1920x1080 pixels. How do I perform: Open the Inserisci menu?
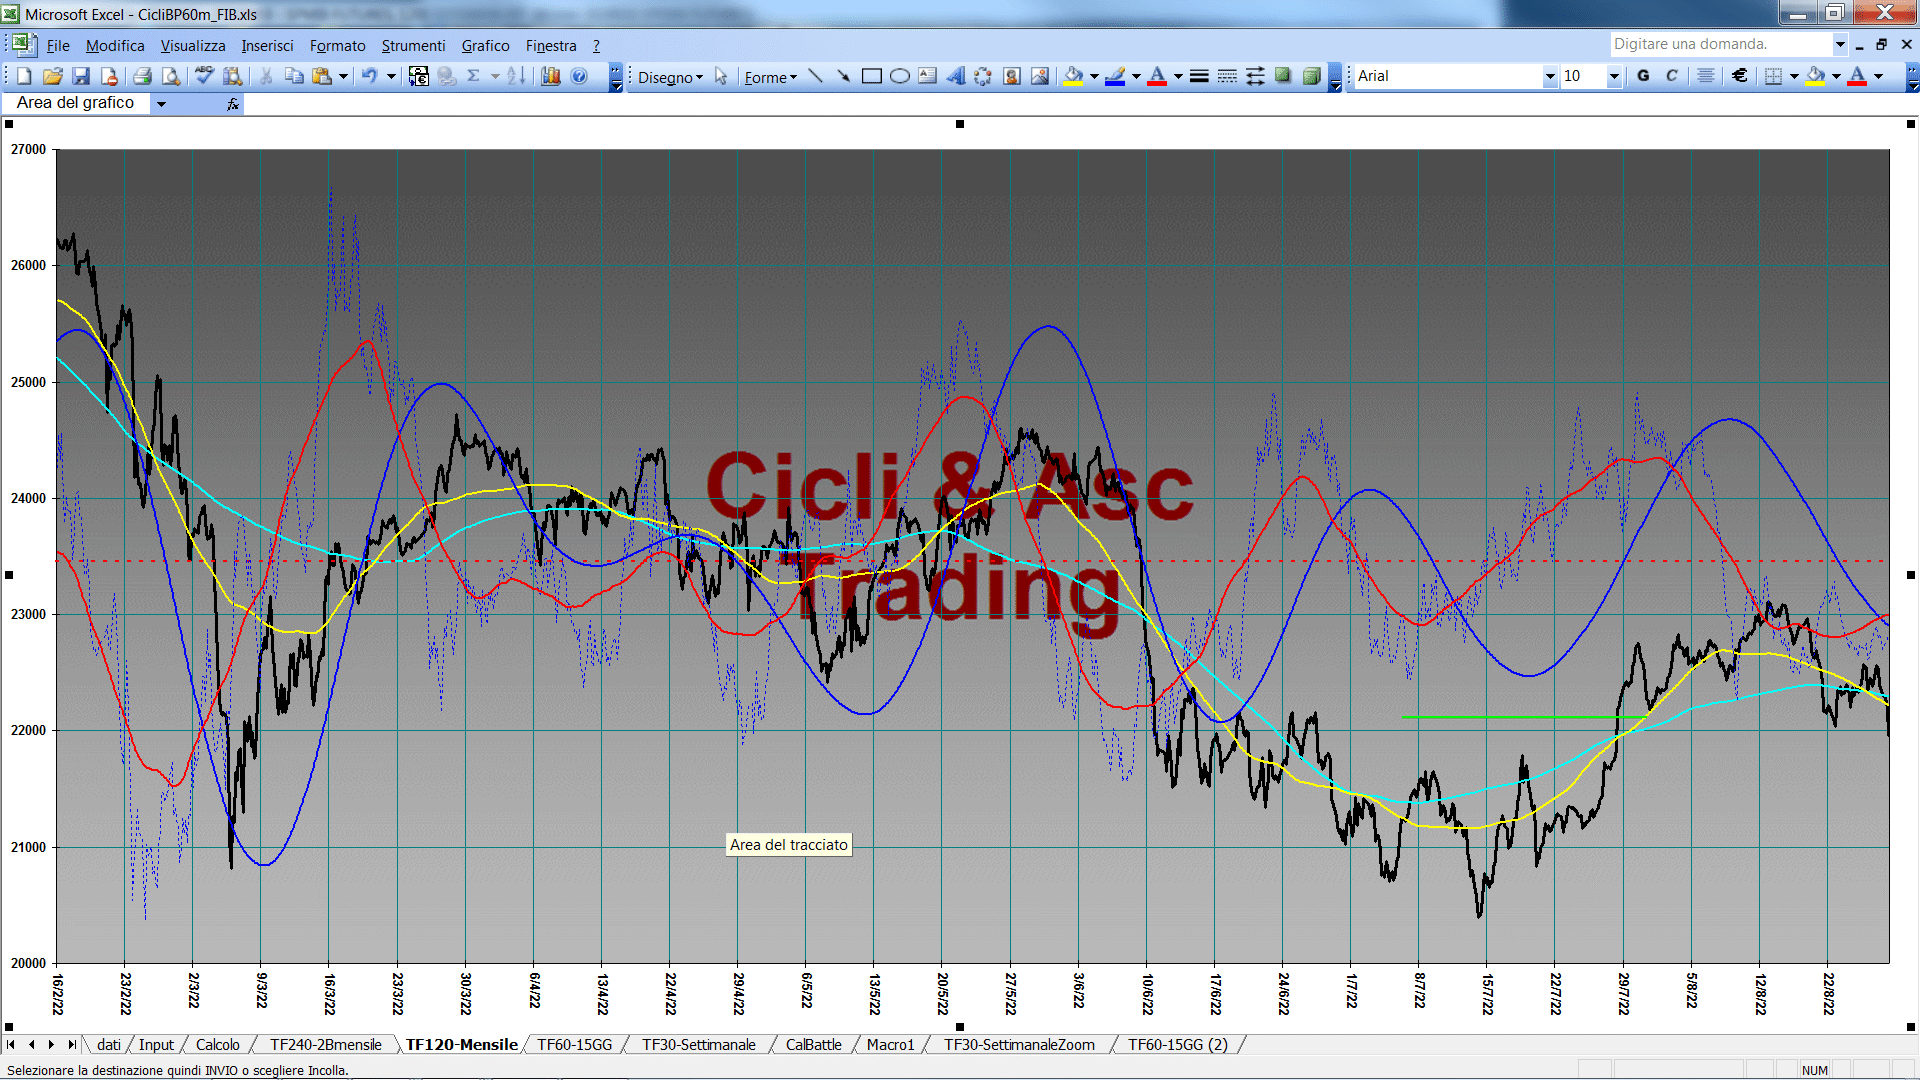coord(267,46)
